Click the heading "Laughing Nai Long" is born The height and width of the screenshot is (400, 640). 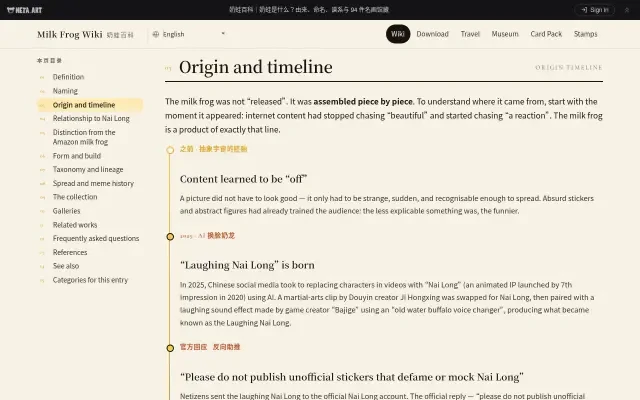pyautogui.click(x=247, y=265)
